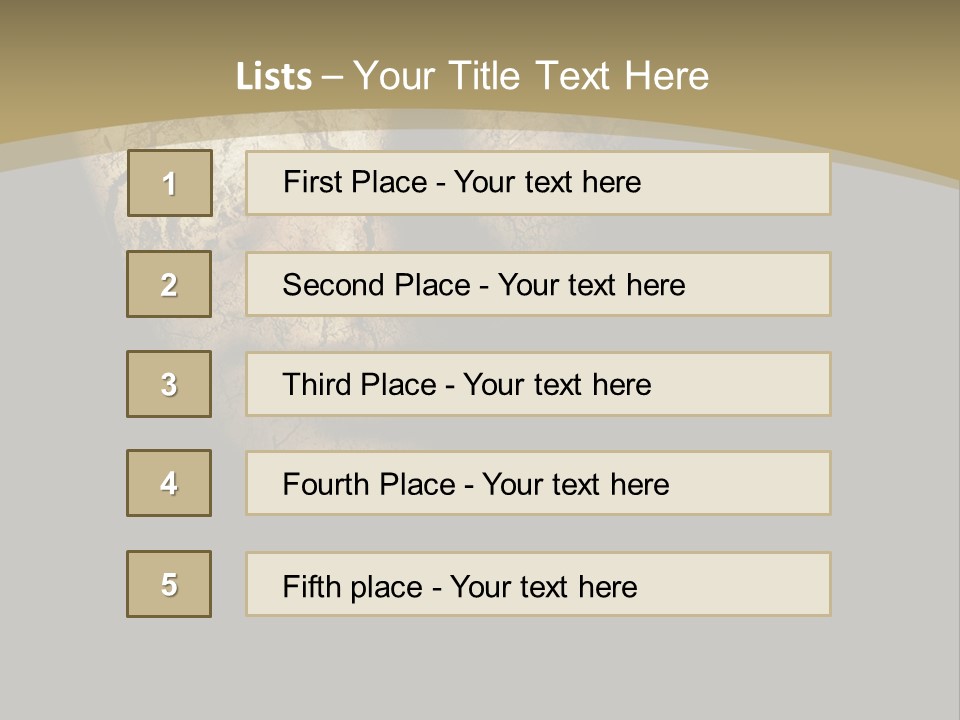960x720 pixels.
Task: Click the 'Fifth place' text box
Action: point(538,586)
